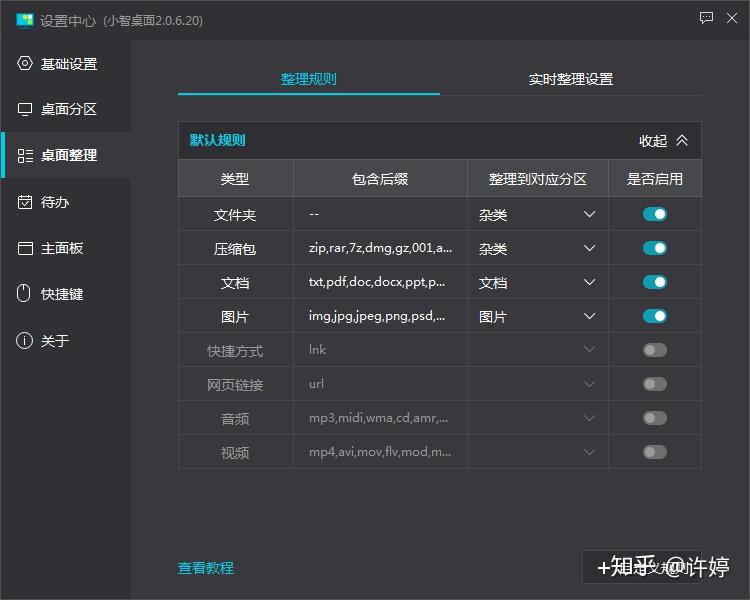Click the 包含后缀 column header
The height and width of the screenshot is (600, 750).
coord(380,179)
